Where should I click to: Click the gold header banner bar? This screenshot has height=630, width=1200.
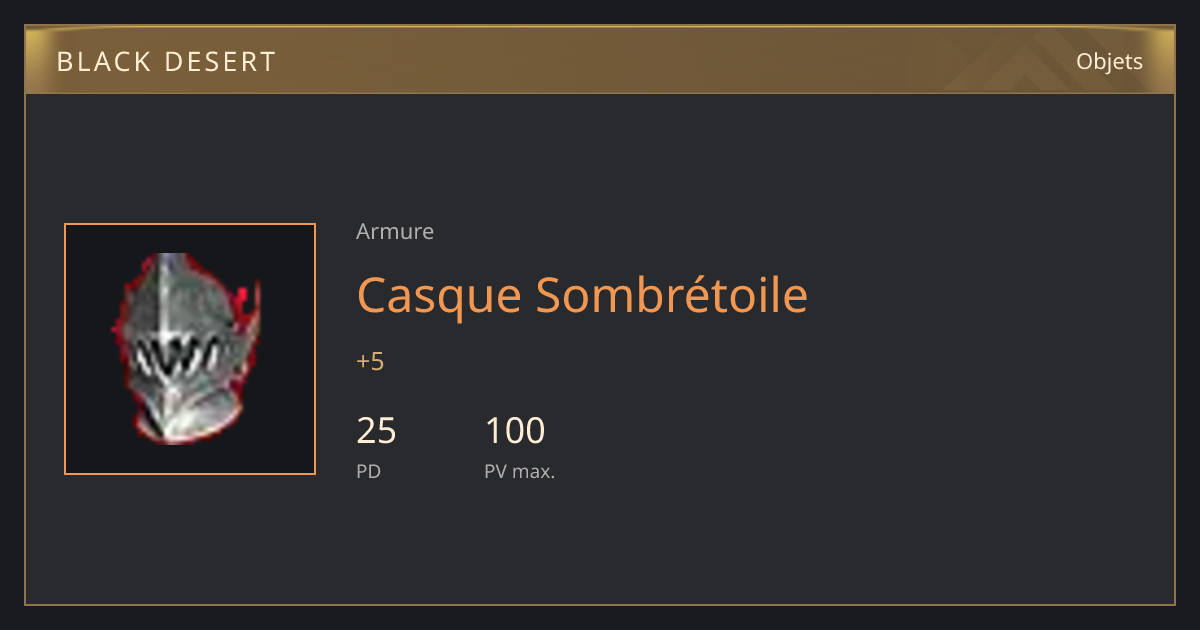click(600, 60)
